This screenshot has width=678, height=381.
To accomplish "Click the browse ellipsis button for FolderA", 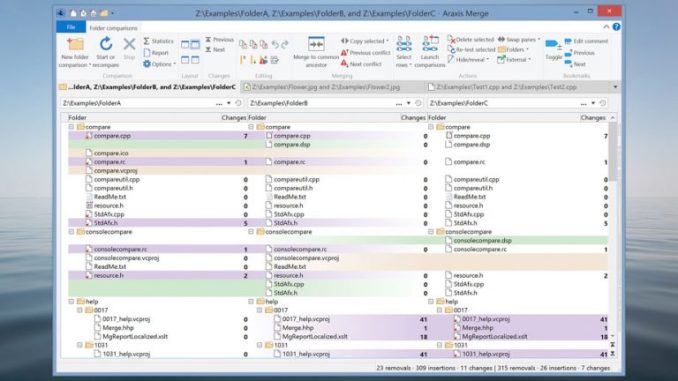I will coord(219,104).
